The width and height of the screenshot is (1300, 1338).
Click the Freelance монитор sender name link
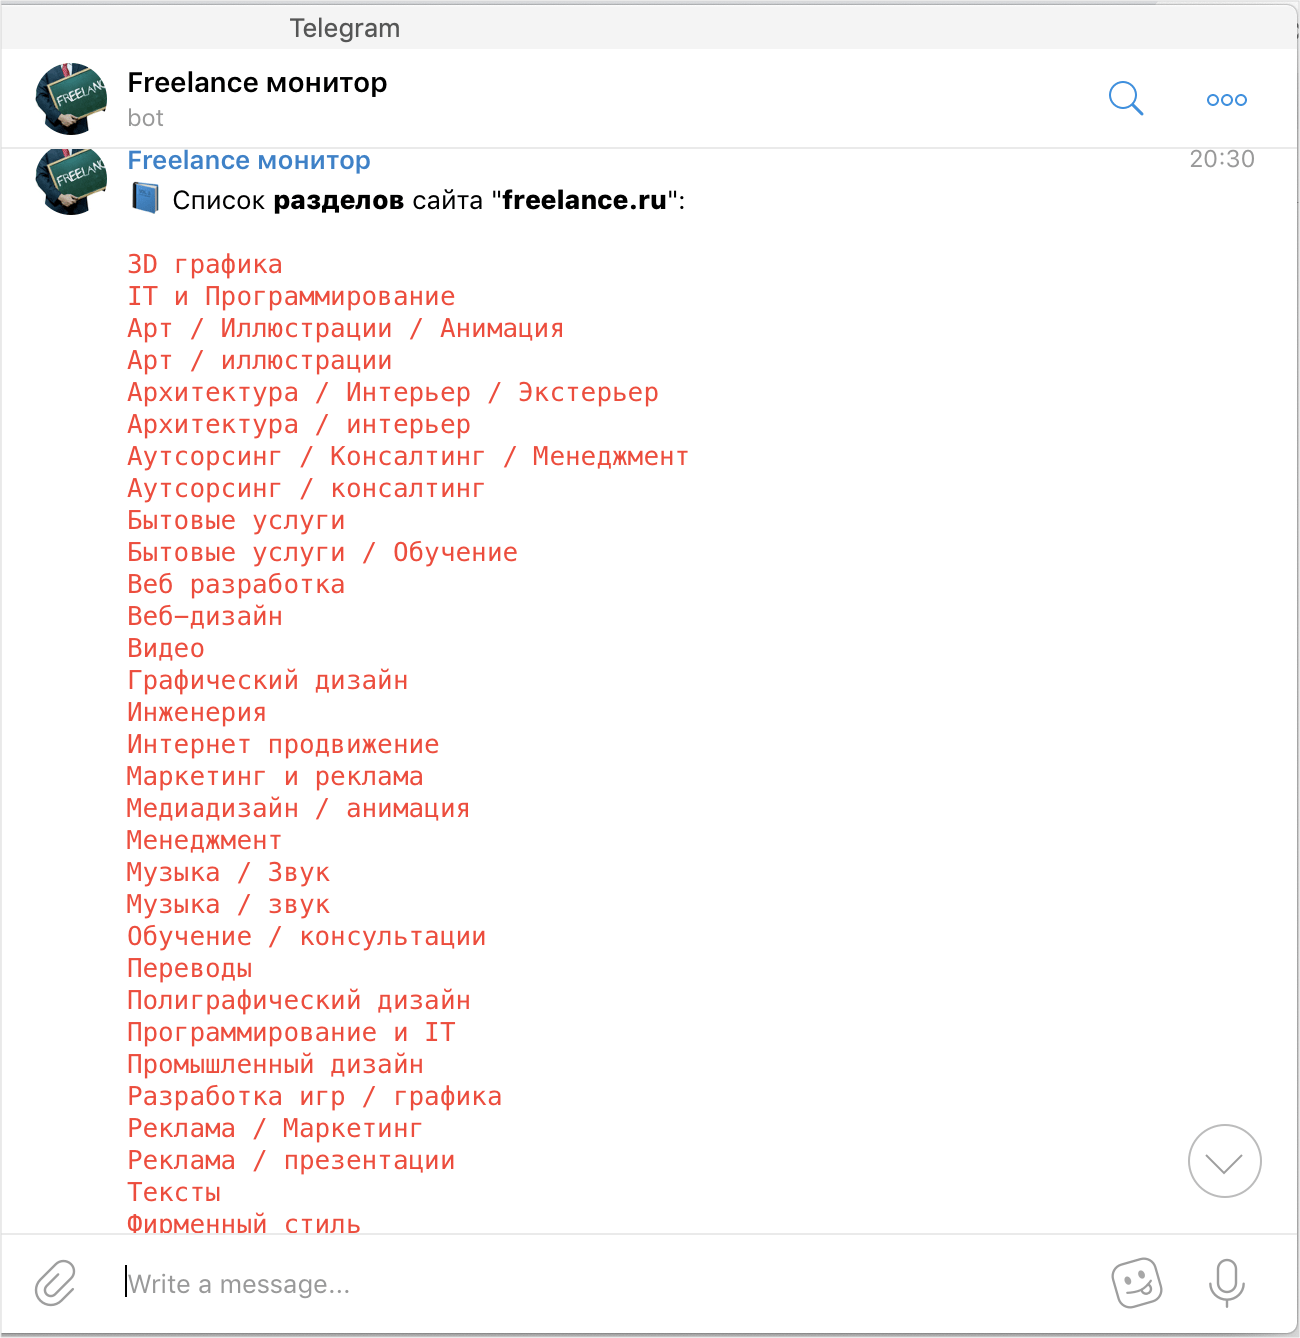click(249, 161)
